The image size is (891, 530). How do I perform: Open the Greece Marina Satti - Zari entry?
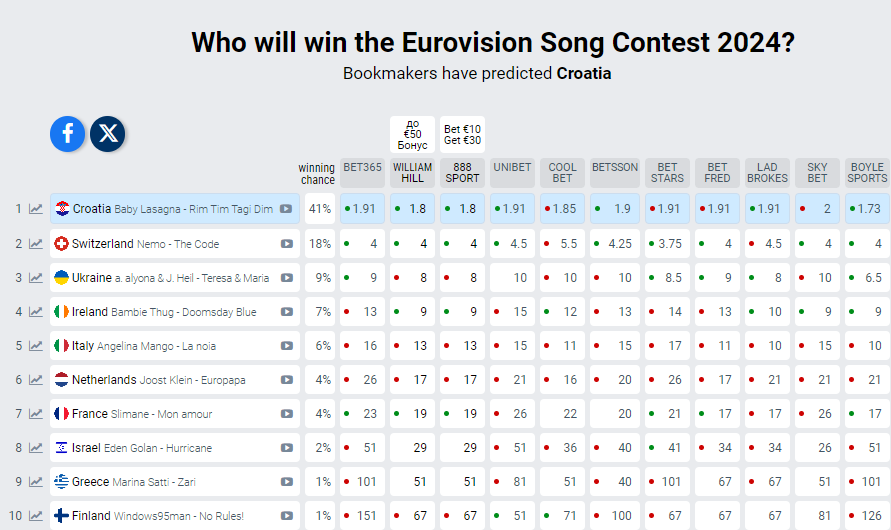pos(160,482)
